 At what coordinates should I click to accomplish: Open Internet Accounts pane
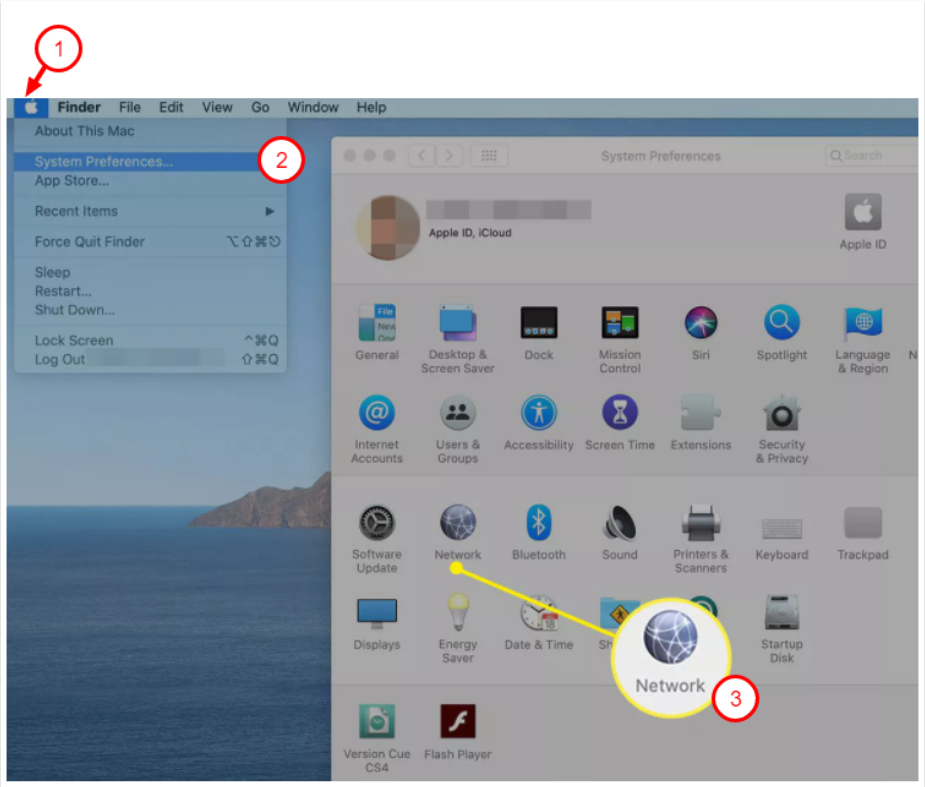(377, 412)
